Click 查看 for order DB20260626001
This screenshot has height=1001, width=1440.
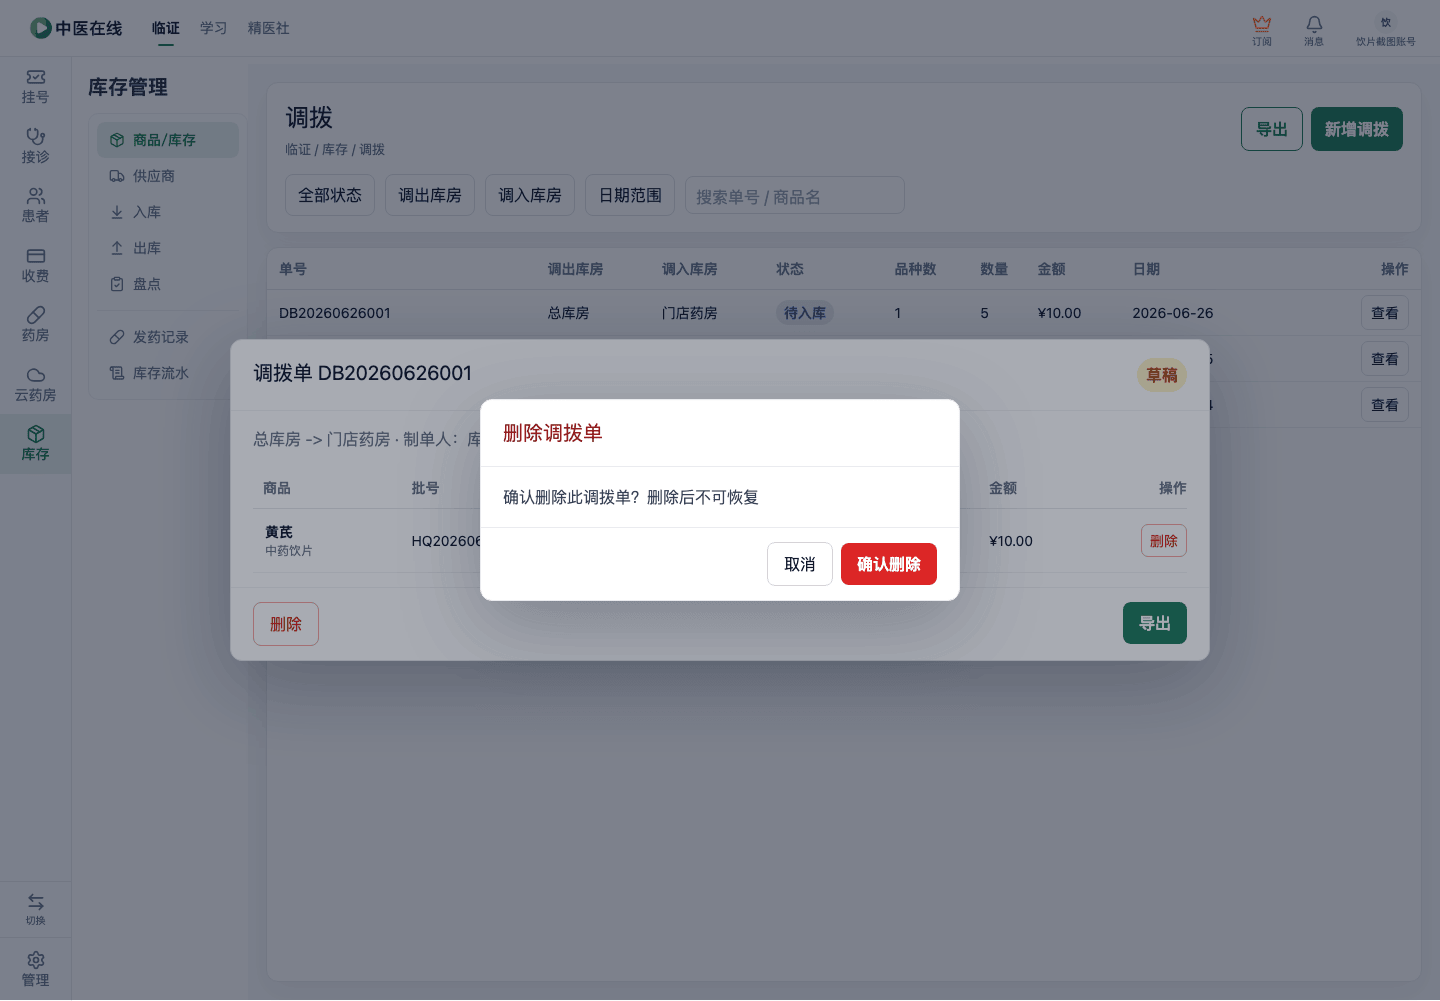pos(1385,313)
